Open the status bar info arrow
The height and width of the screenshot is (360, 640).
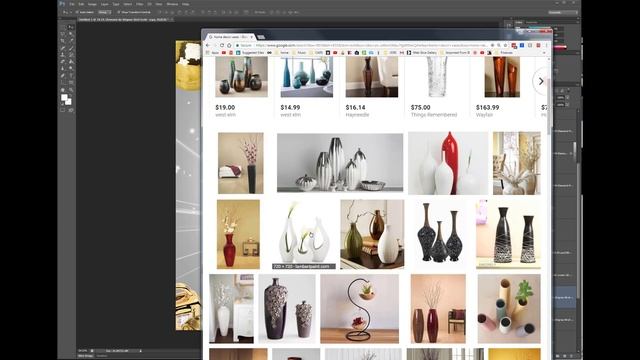point(141,351)
